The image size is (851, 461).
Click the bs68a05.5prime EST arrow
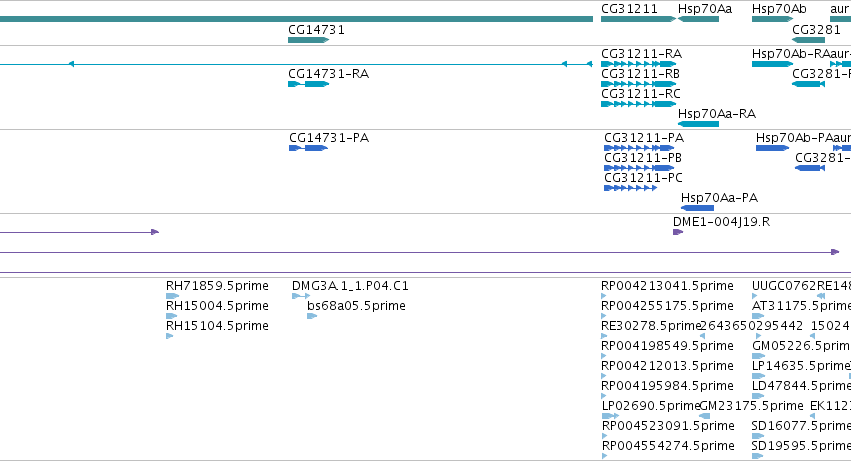click(x=312, y=316)
